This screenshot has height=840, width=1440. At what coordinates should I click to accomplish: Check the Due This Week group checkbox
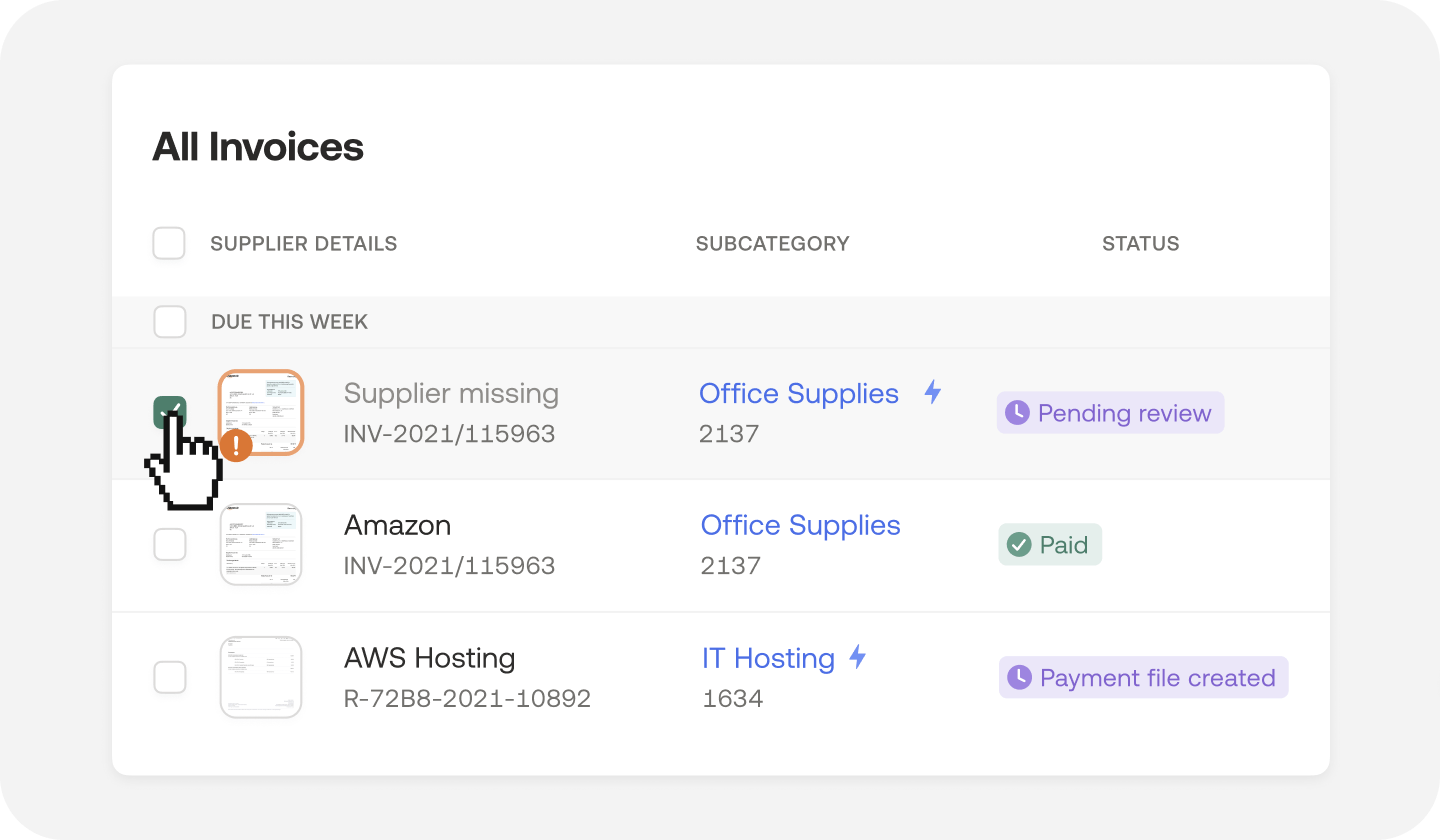[170, 322]
